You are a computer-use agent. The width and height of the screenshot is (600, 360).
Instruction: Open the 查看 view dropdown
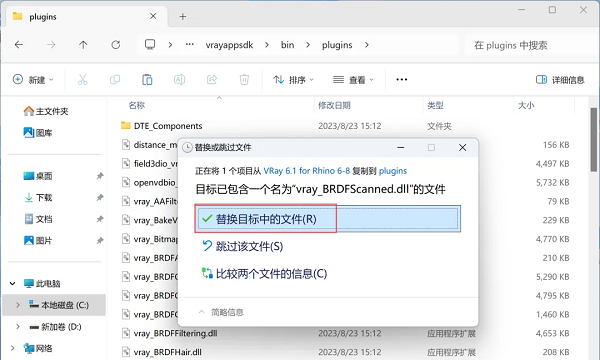pyautogui.click(x=353, y=80)
